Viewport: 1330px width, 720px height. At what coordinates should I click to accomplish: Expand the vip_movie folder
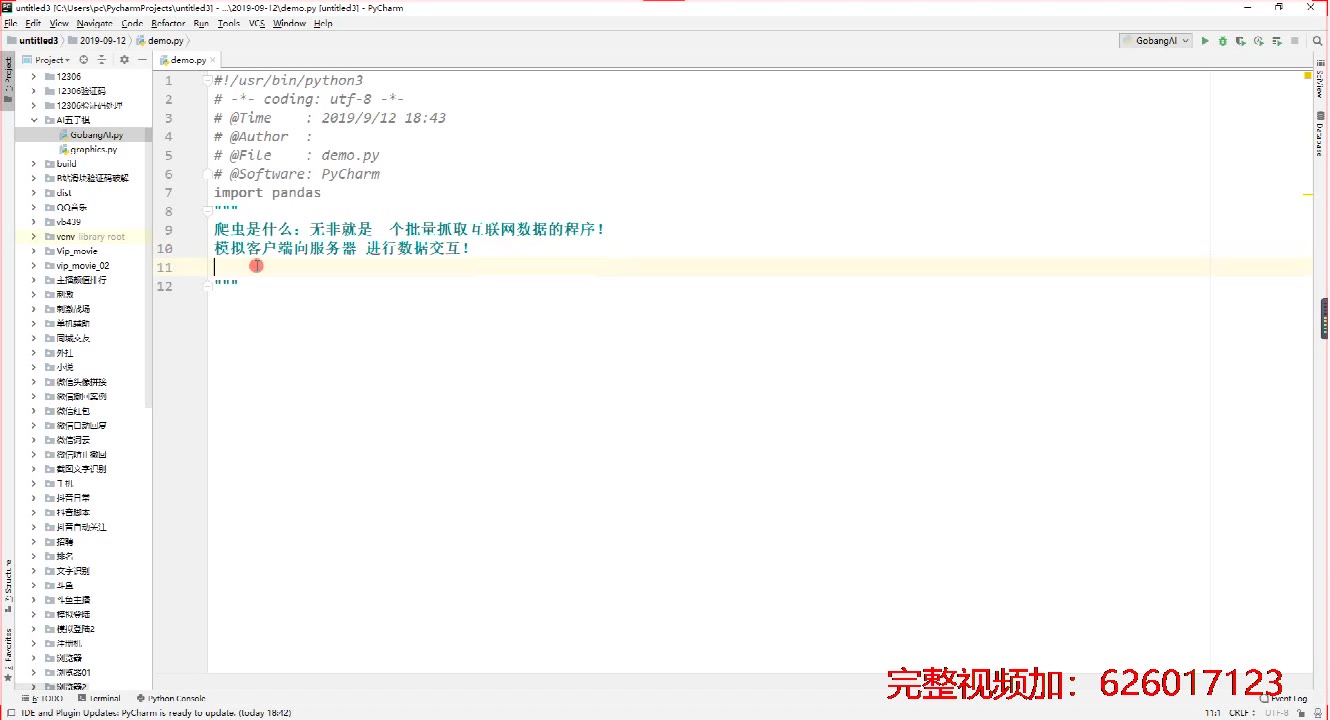34,251
